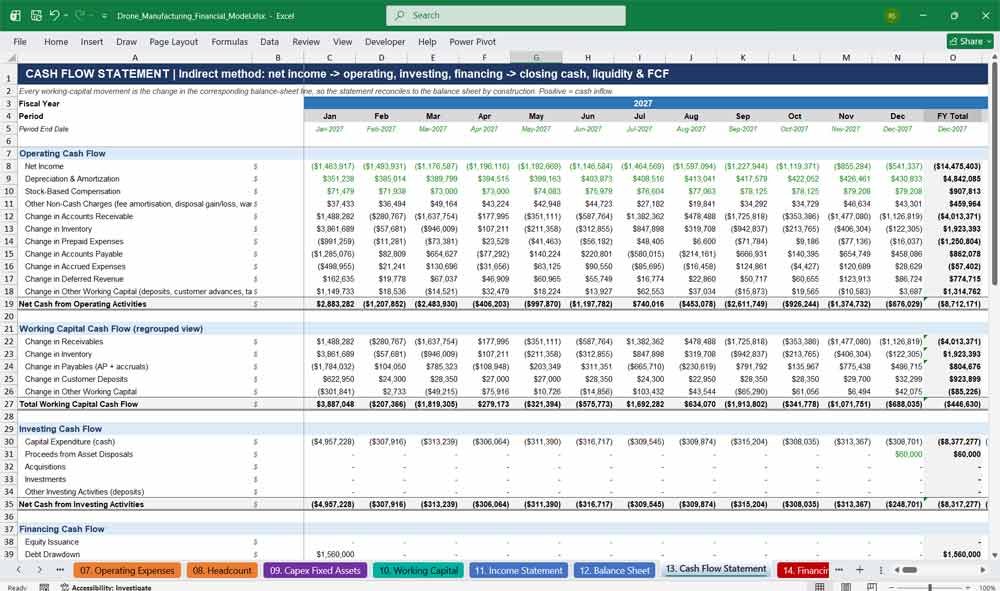Image resolution: width=1000 pixels, height=591 pixels.
Task: Click the Excel app icon
Action: point(15,15)
